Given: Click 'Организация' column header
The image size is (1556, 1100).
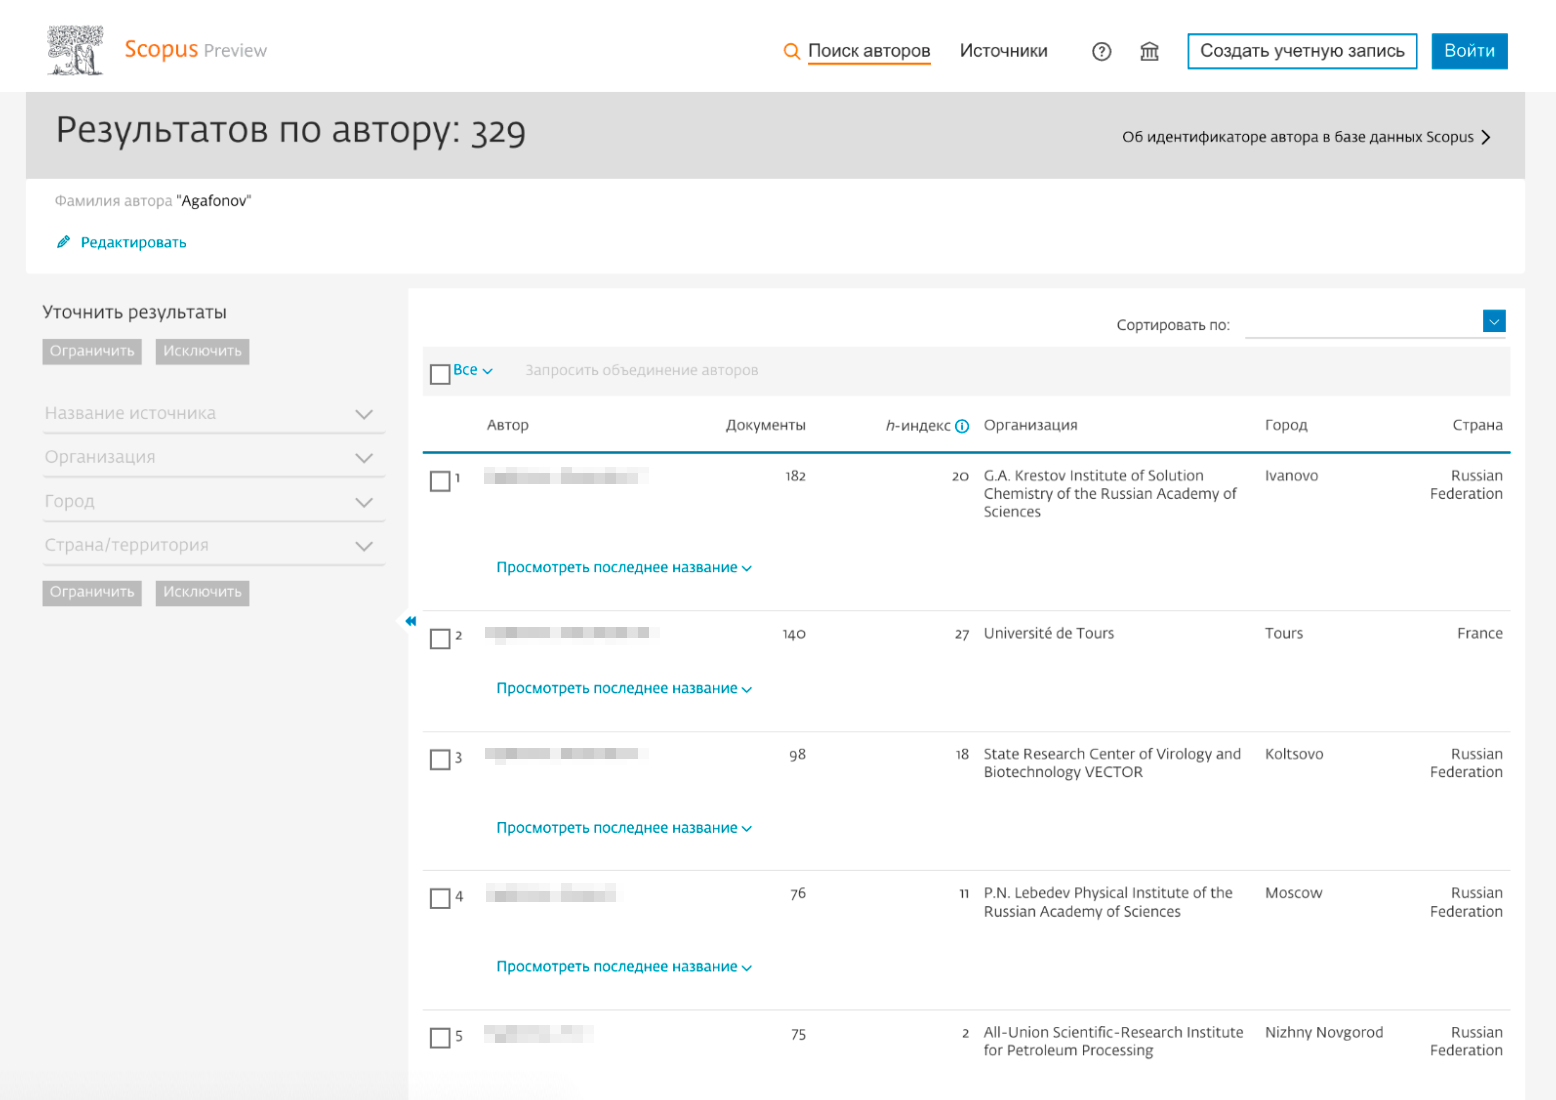Looking at the screenshot, I should pos(1031,425).
